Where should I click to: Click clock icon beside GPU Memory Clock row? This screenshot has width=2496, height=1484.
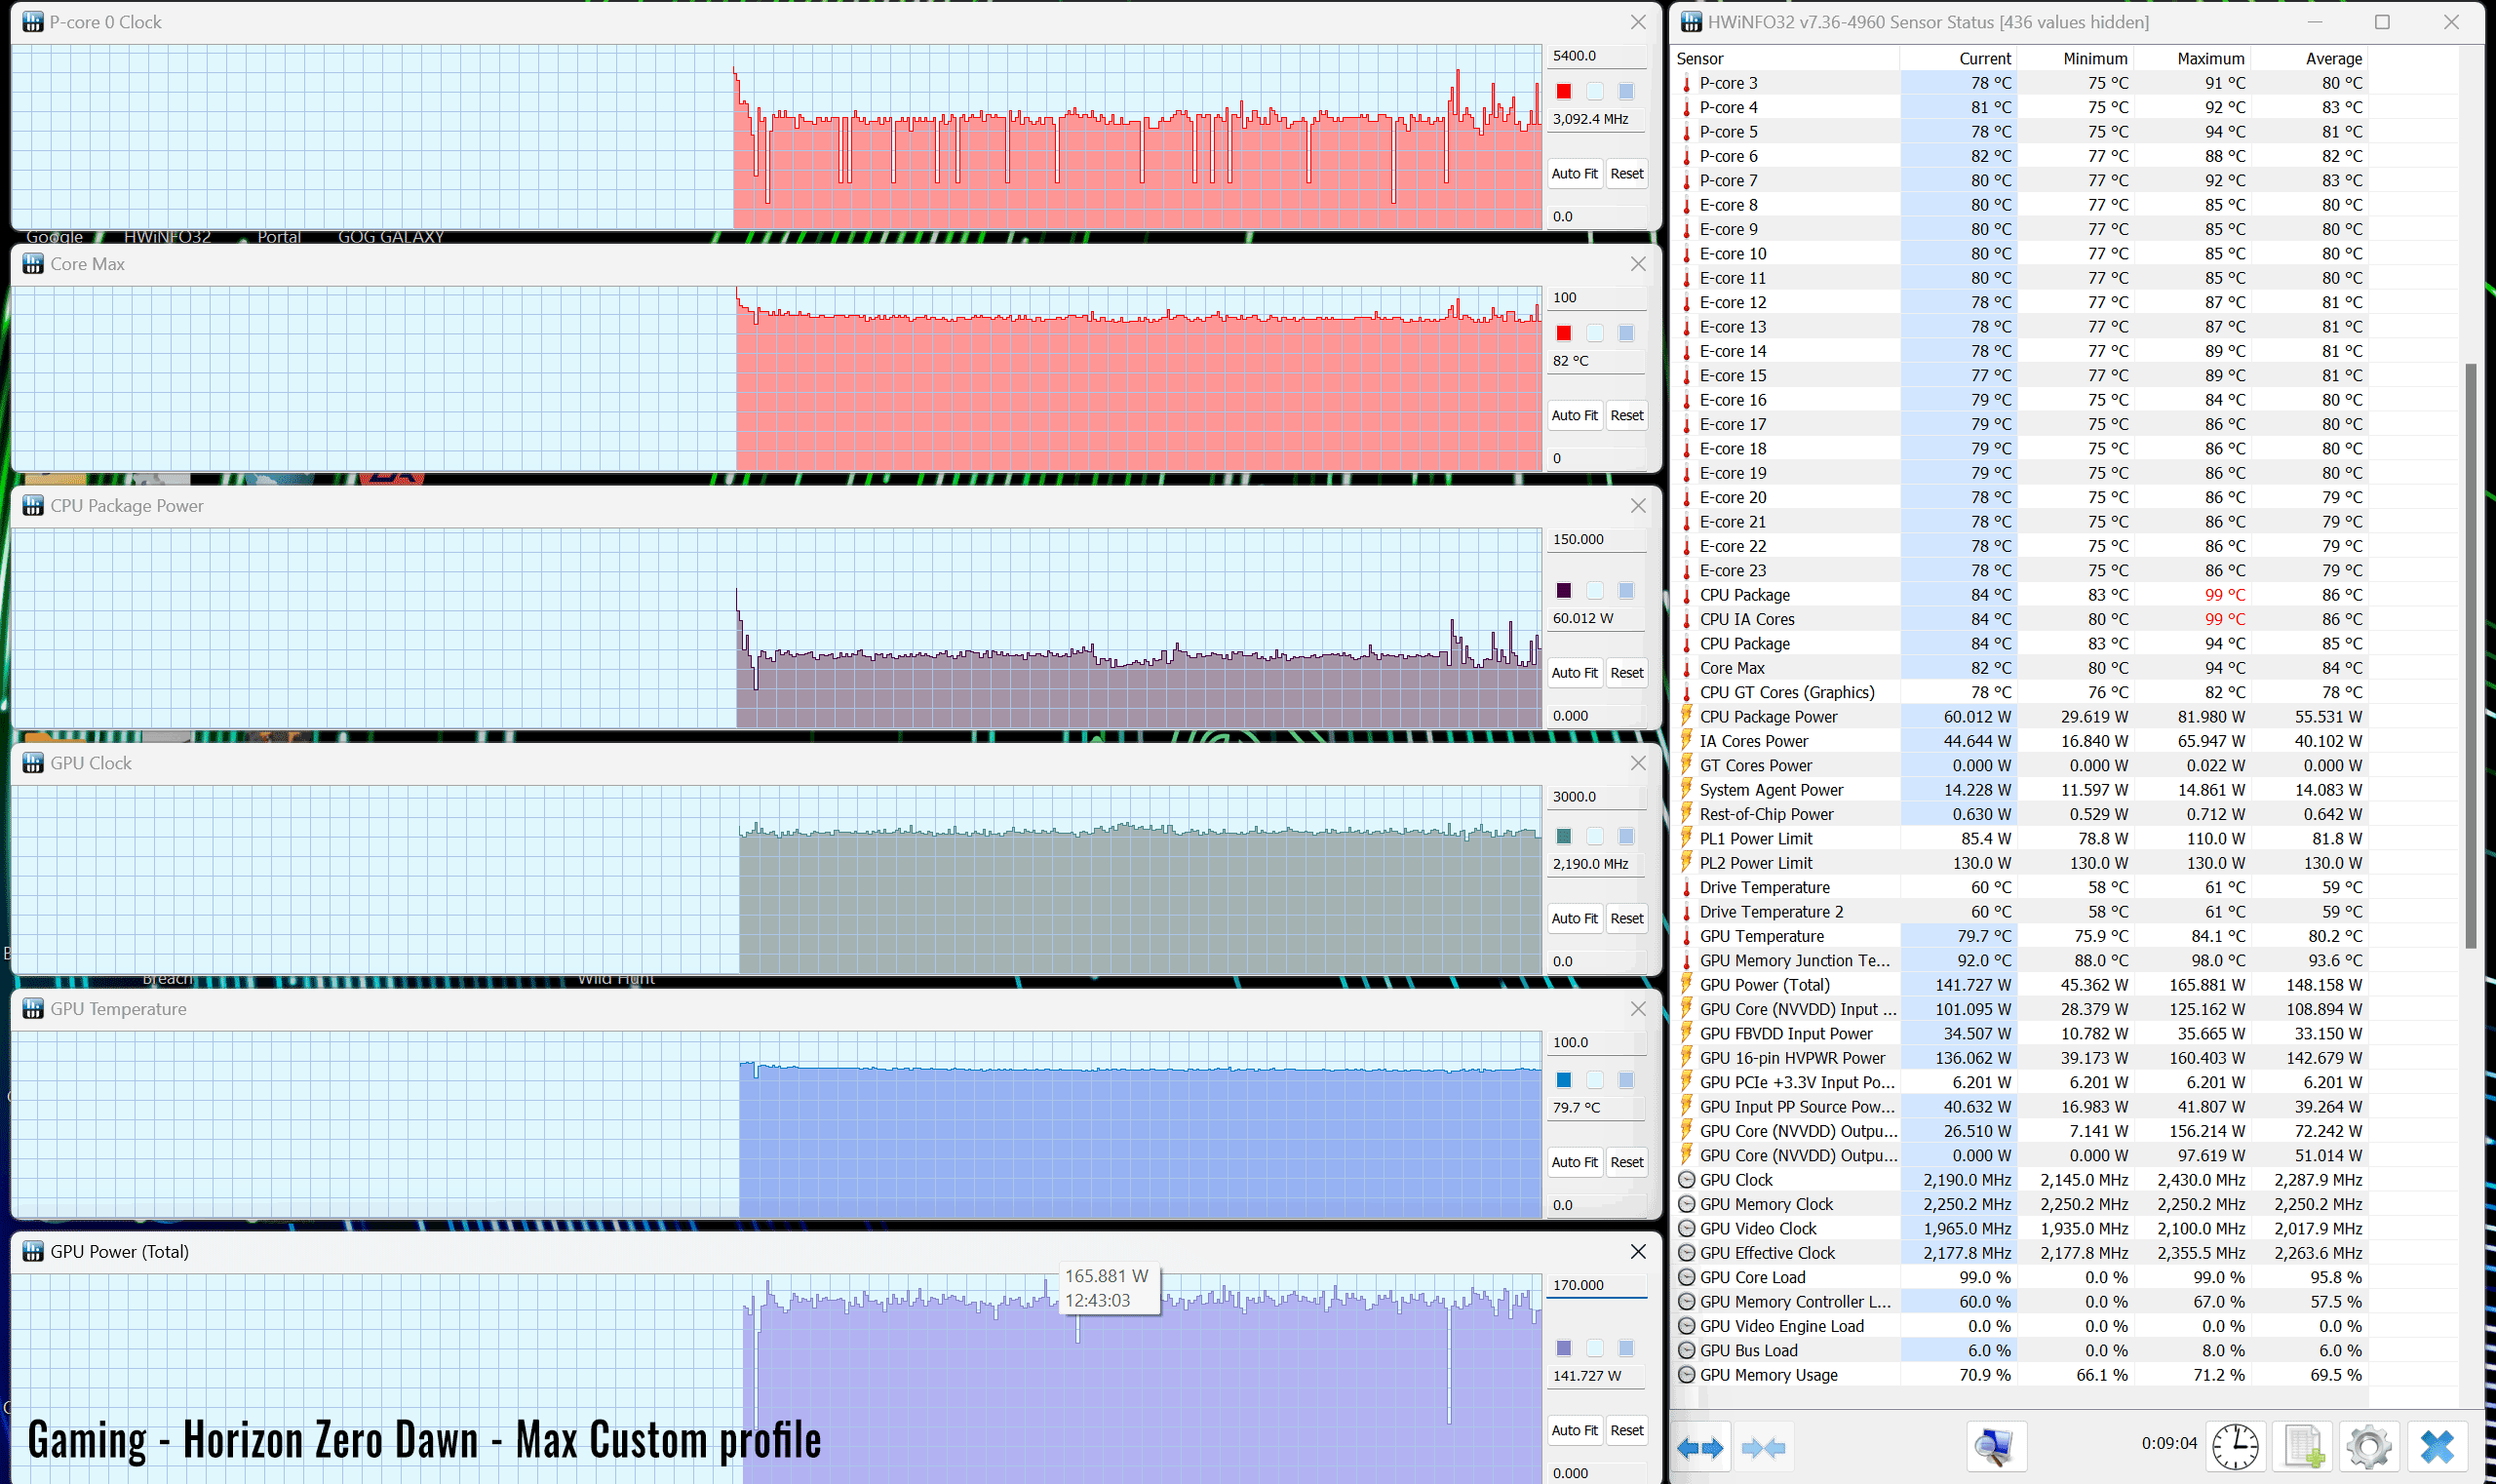tap(1686, 1204)
